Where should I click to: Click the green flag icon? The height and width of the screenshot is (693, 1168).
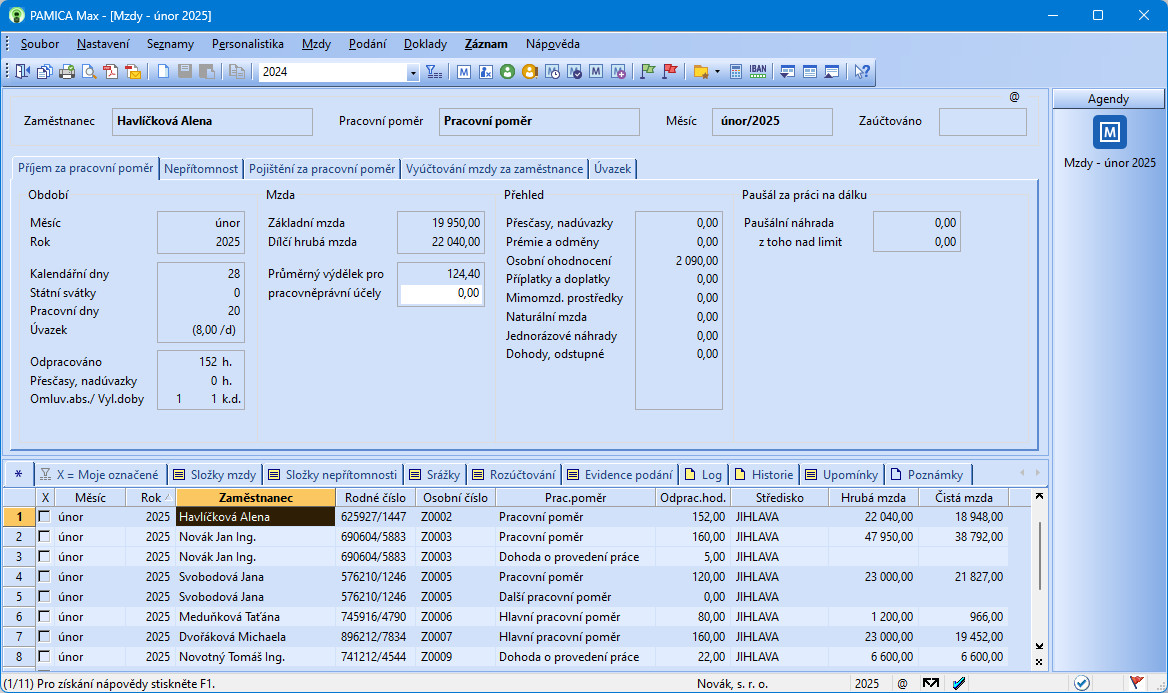coord(648,72)
